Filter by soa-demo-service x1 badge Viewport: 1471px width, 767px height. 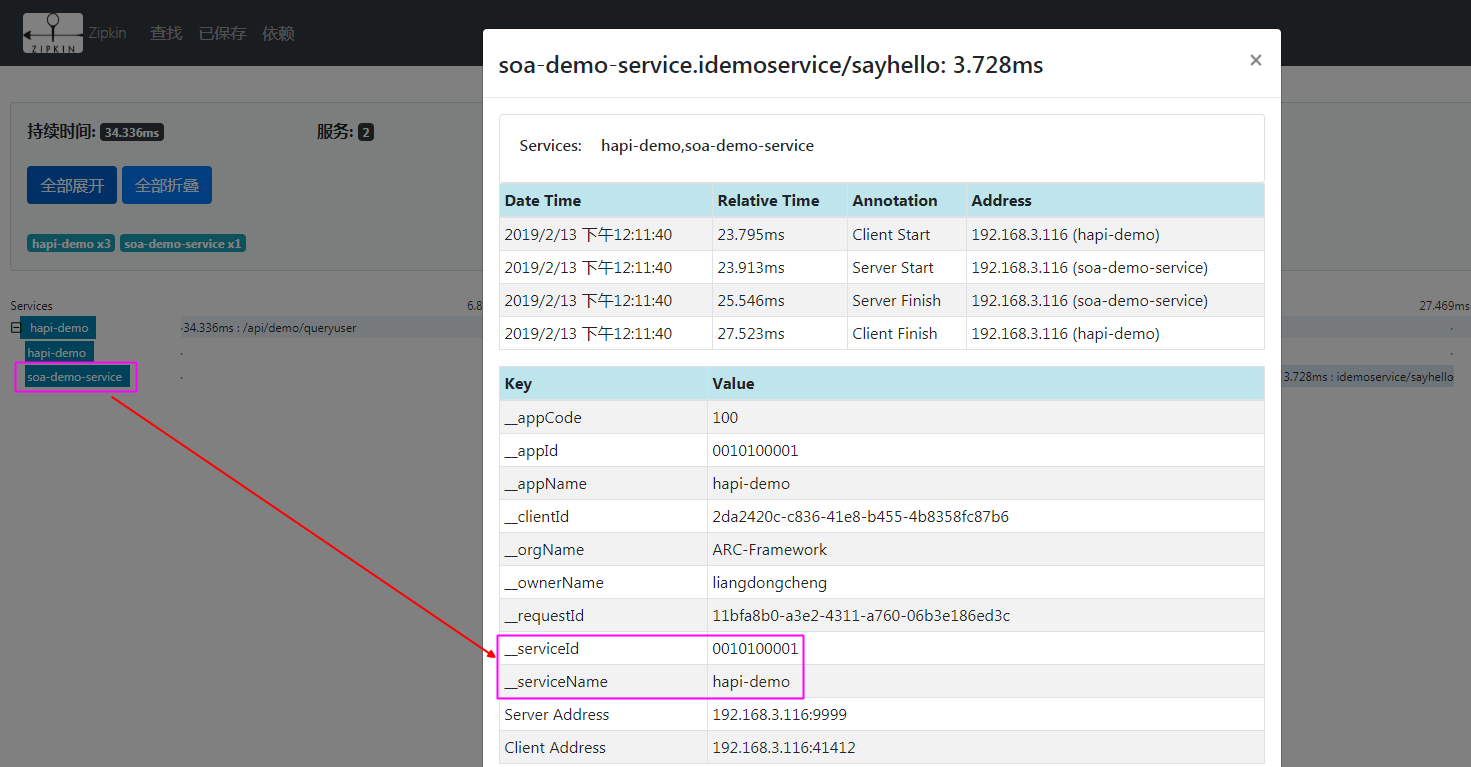point(182,243)
